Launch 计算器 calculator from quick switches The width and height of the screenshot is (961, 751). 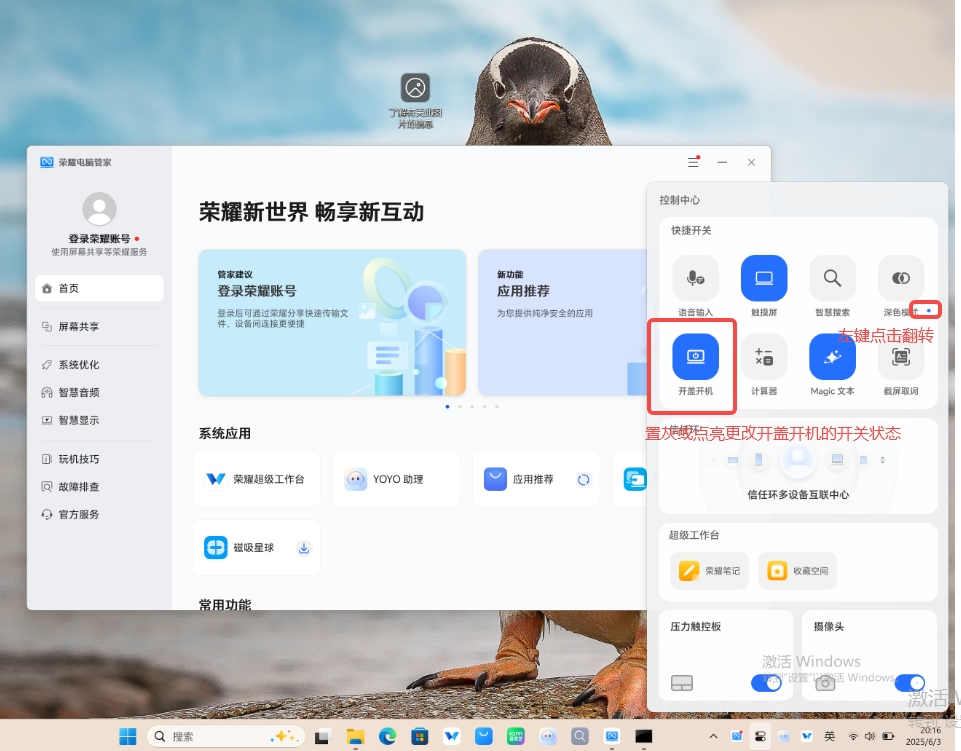pos(764,356)
